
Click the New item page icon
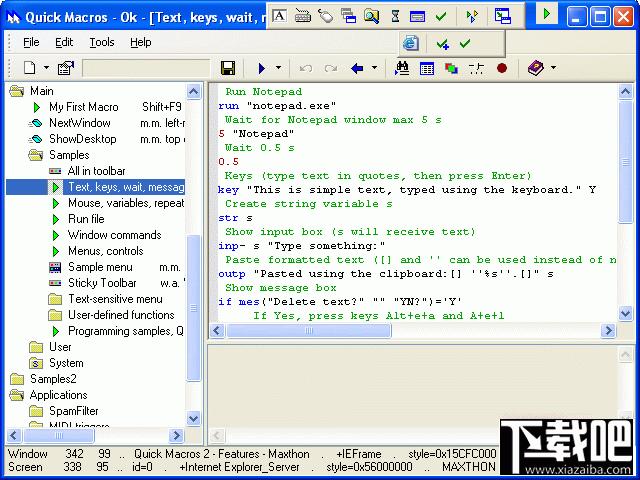coord(30,68)
